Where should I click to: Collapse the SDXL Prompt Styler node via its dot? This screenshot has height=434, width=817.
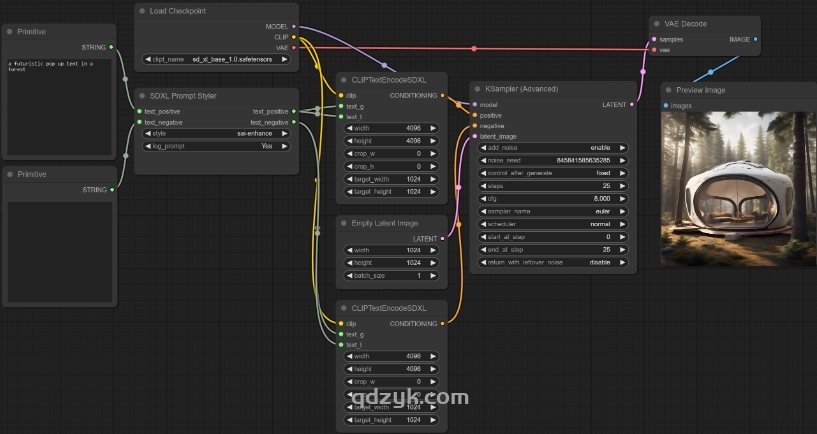pos(144,96)
